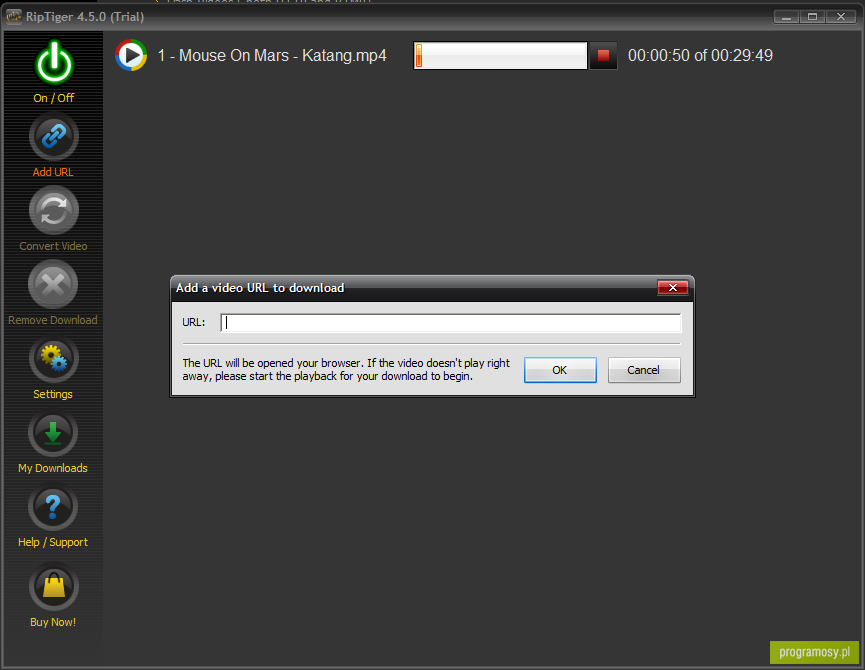Click the 'On / Off' label under the power icon

click(x=54, y=98)
